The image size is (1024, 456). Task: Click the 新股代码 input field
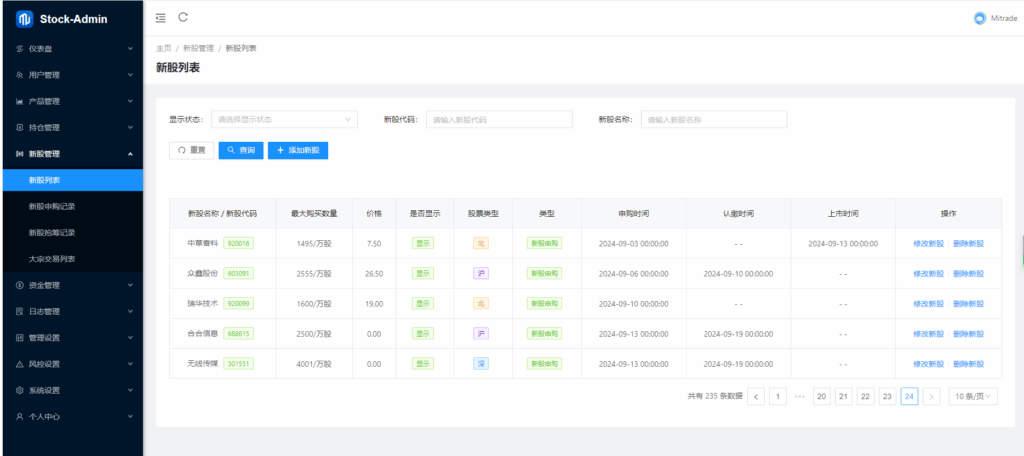pyautogui.click(x=499, y=119)
